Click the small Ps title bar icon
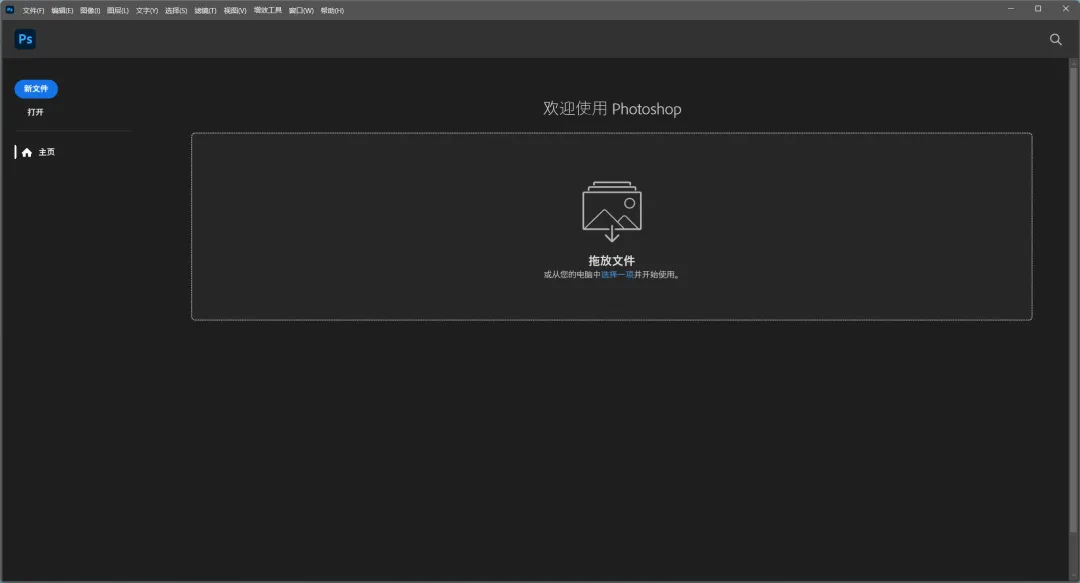Screen dimensions: 1080x583 click(x=10, y=10)
